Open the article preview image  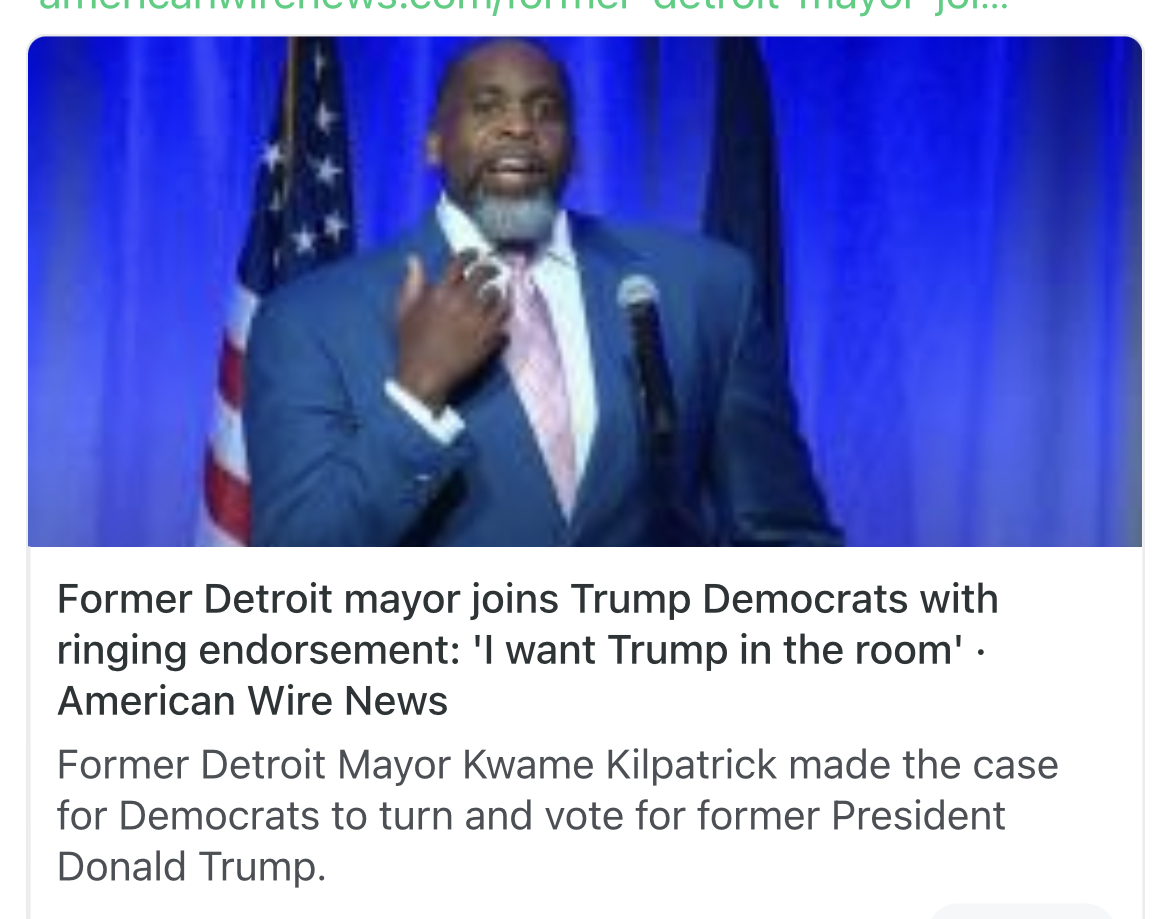tap(585, 291)
